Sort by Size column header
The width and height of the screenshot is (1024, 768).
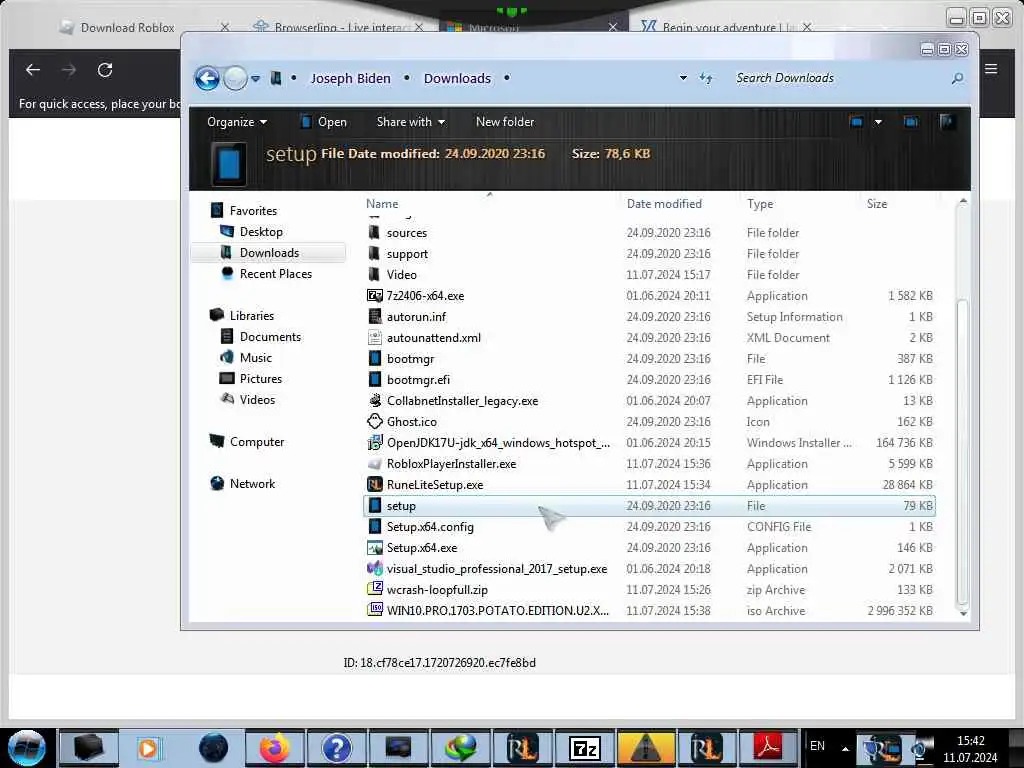[876, 204]
